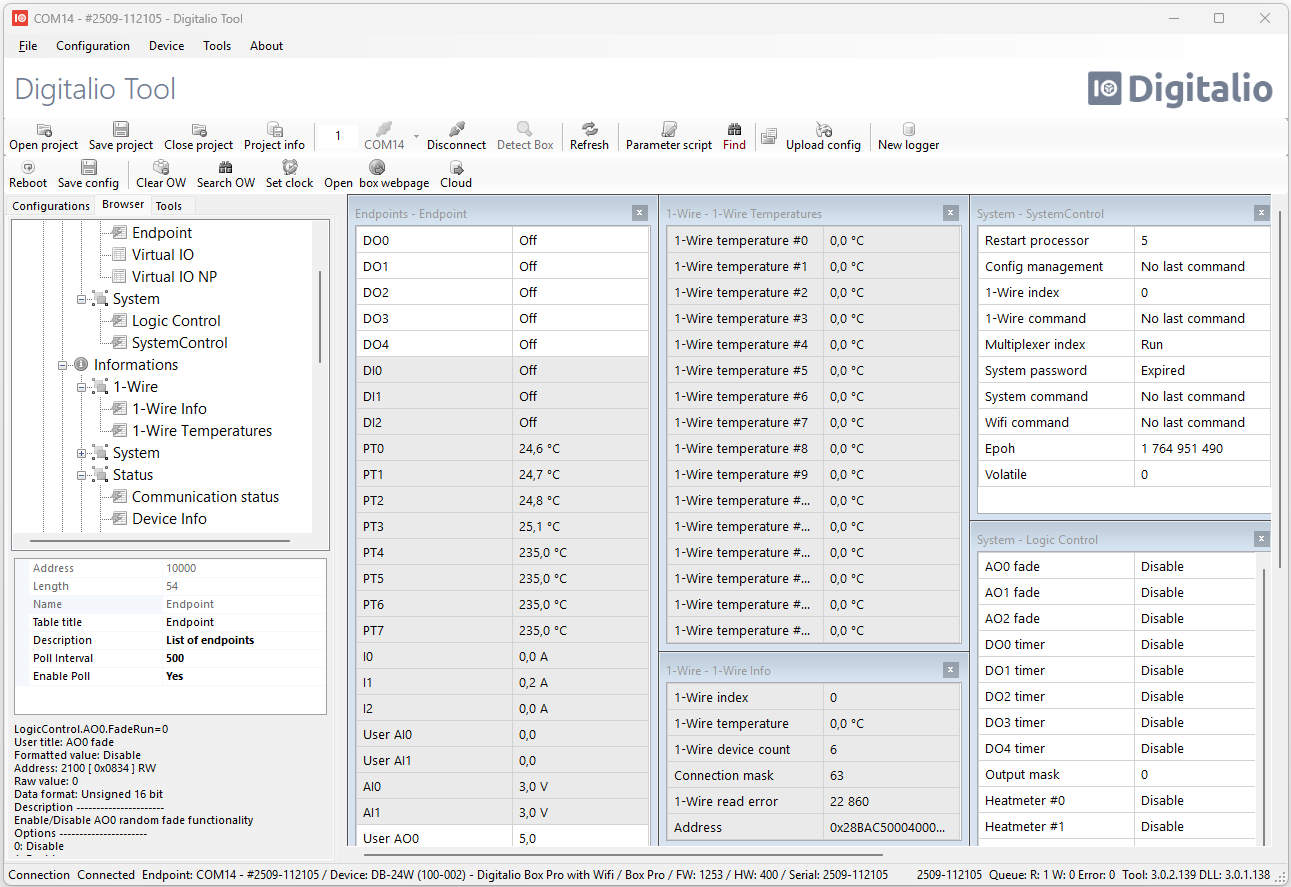The image size is (1291, 887).
Task: Open the Configuration menu
Action: click(93, 46)
